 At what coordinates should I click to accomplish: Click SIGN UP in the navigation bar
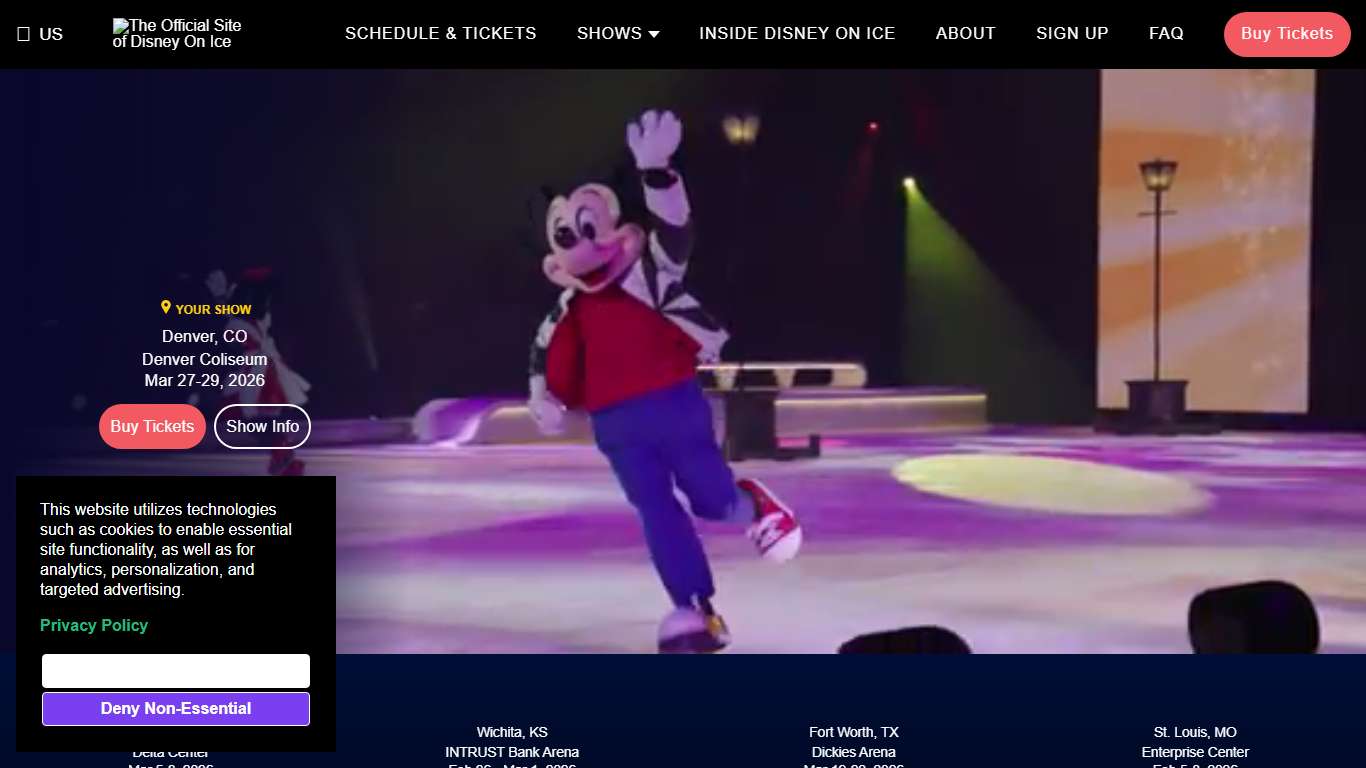point(1072,33)
